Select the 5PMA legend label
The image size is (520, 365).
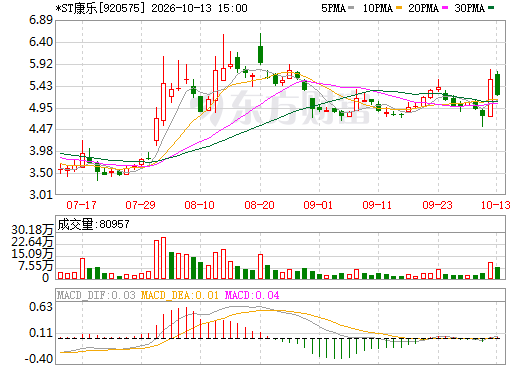click(x=333, y=8)
